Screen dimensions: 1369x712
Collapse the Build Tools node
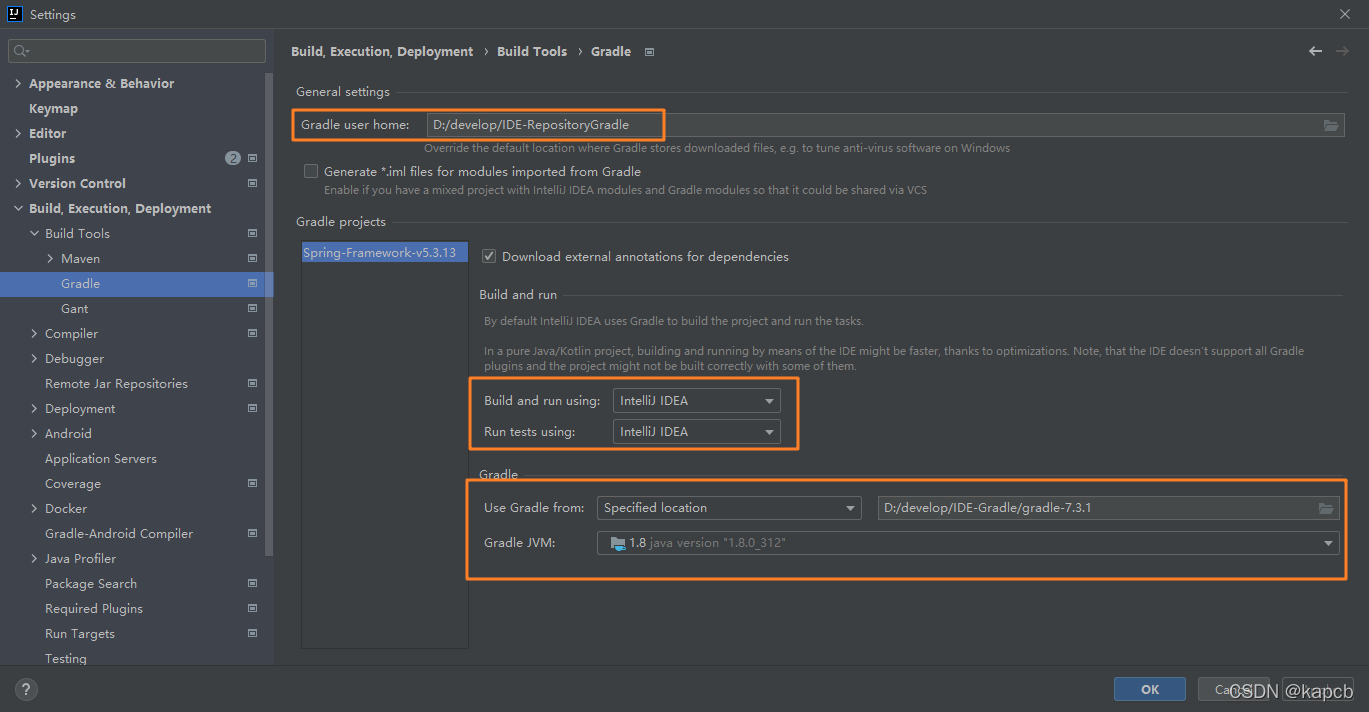[34, 233]
